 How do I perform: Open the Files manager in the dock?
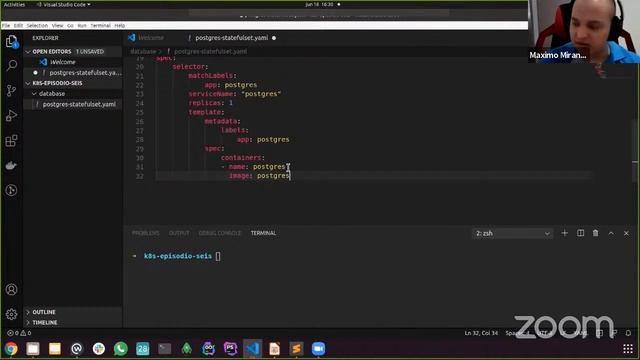point(33,349)
